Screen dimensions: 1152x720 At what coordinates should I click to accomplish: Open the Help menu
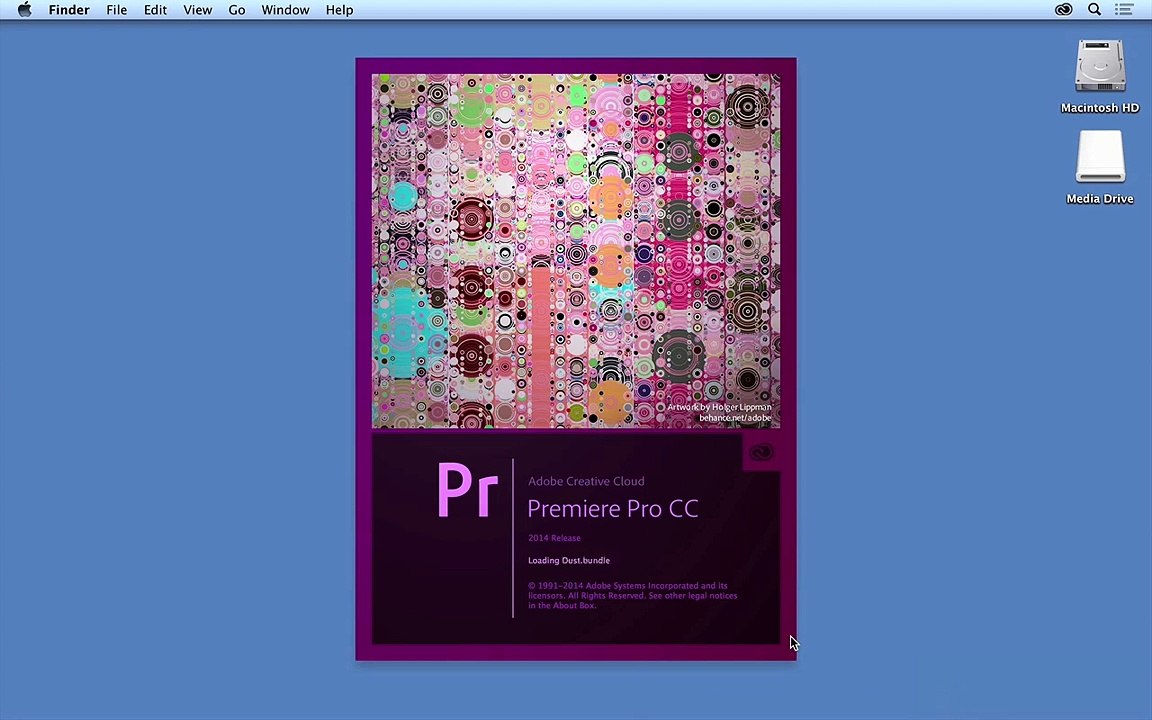339,10
